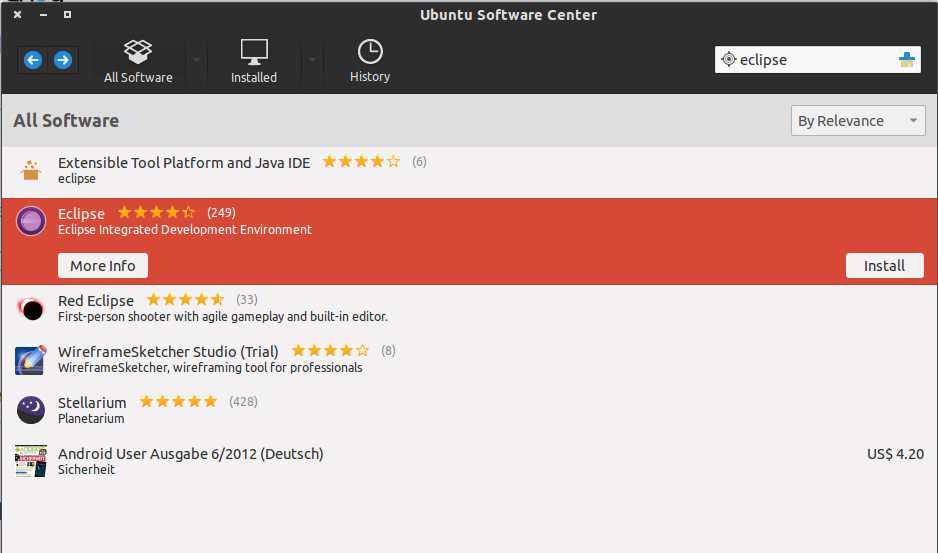Go back with the left arrow button
Image resolution: width=938 pixels, height=553 pixels.
(x=33, y=60)
